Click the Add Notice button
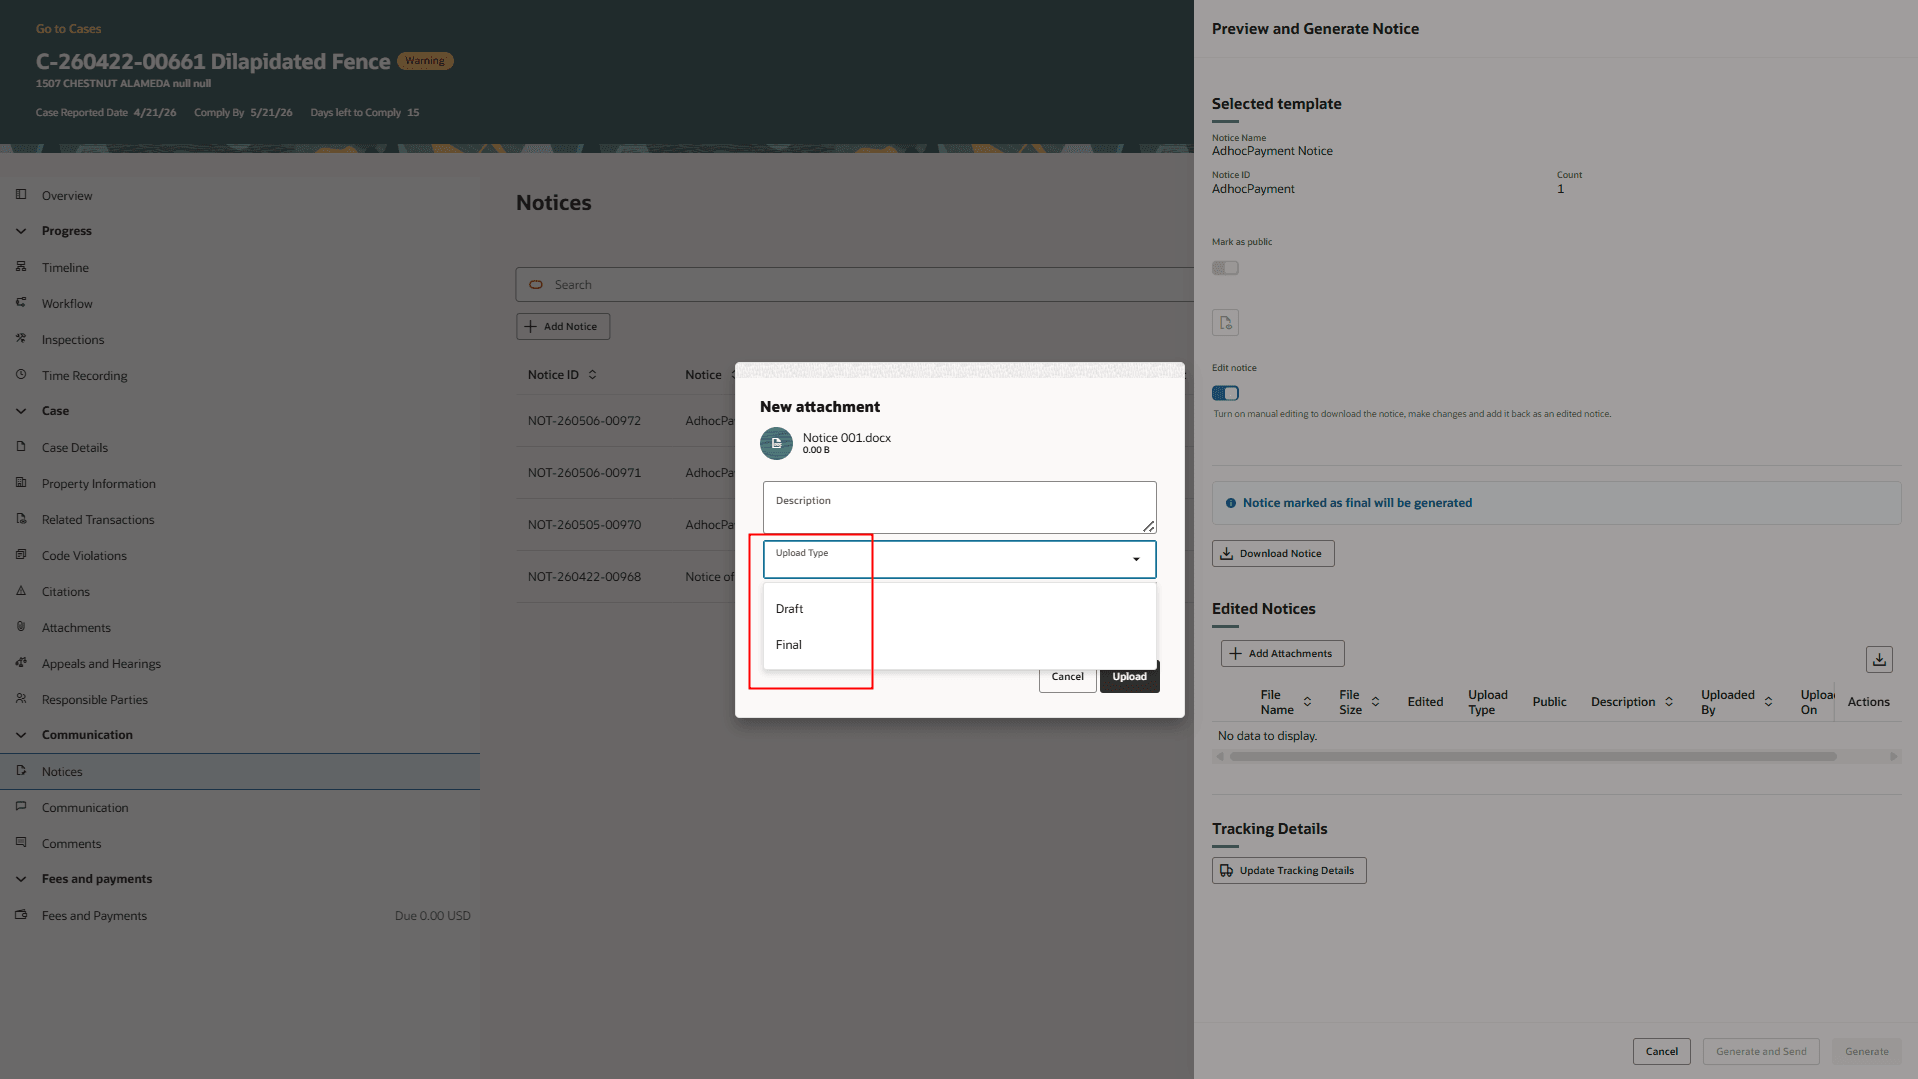This screenshot has width=1918, height=1079. (562, 326)
